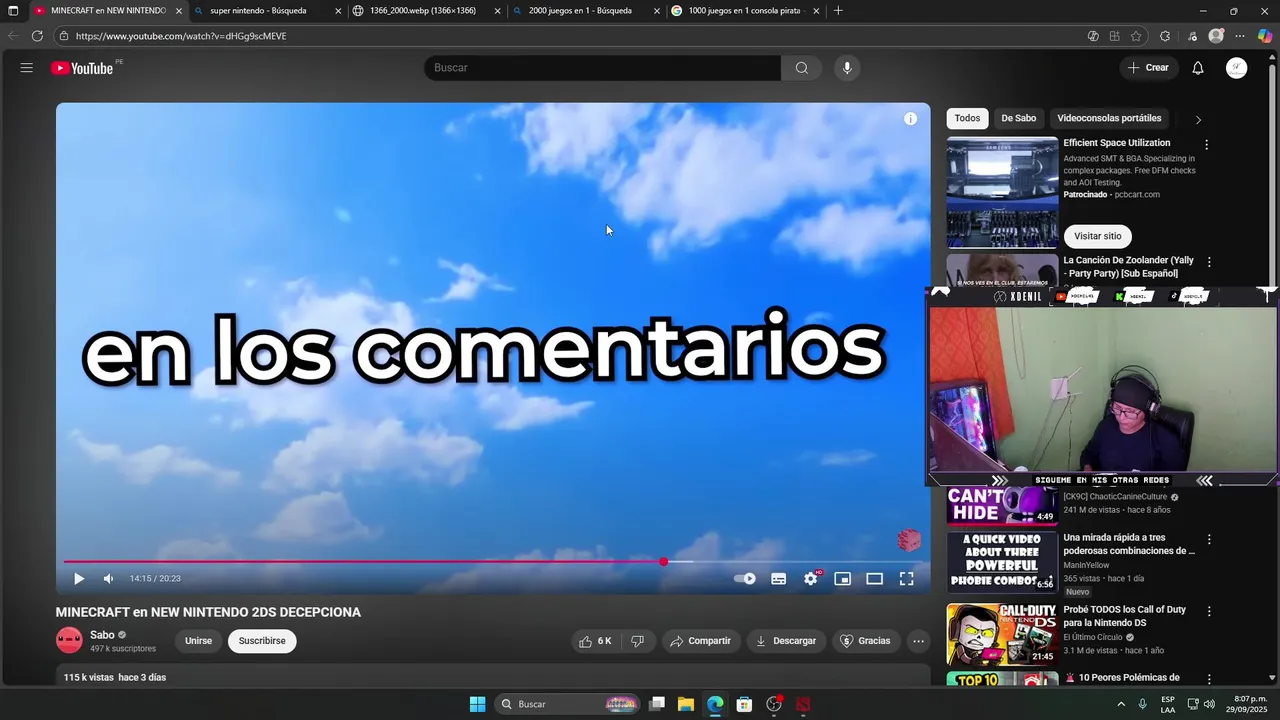This screenshot has width=1280, height=720.
Task: Open player settings gear
Action: pyautogui.click(x=811, y=579)
